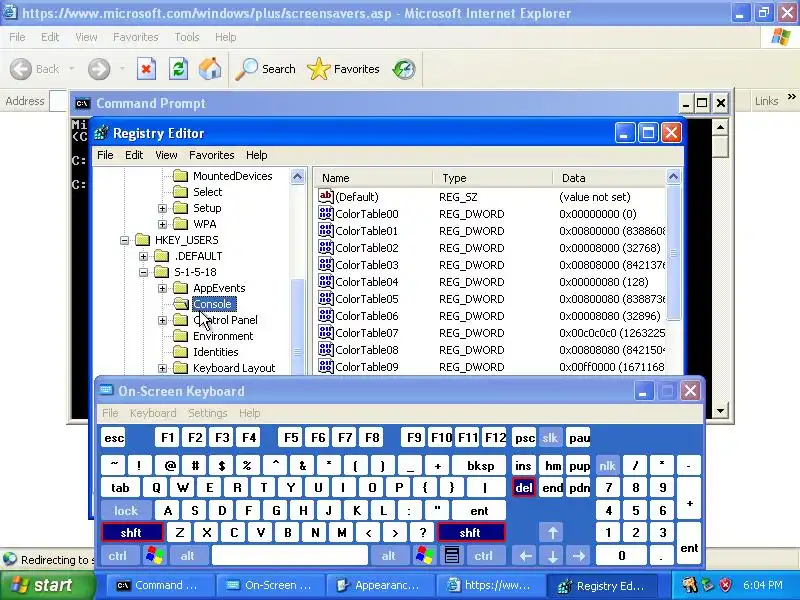Open On-Screen Keyboard Settings menu
Screen dimensions: 800x600
click(208, 413)
